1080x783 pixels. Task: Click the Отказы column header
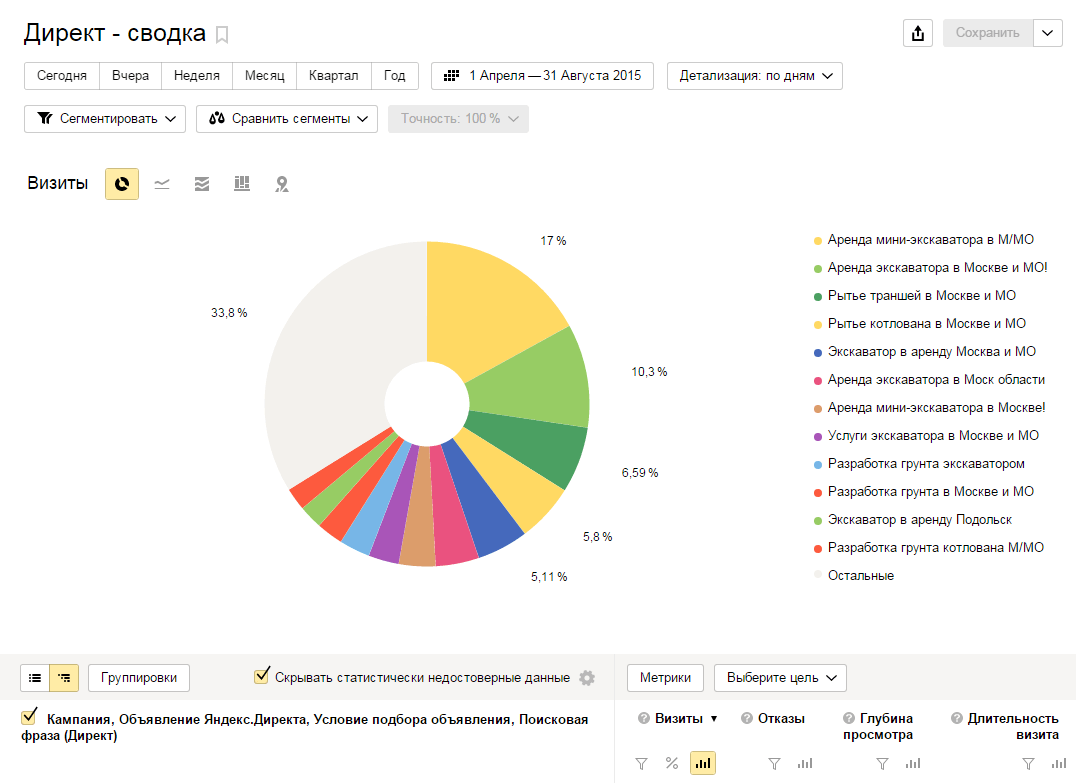click(x=781, y=718)
